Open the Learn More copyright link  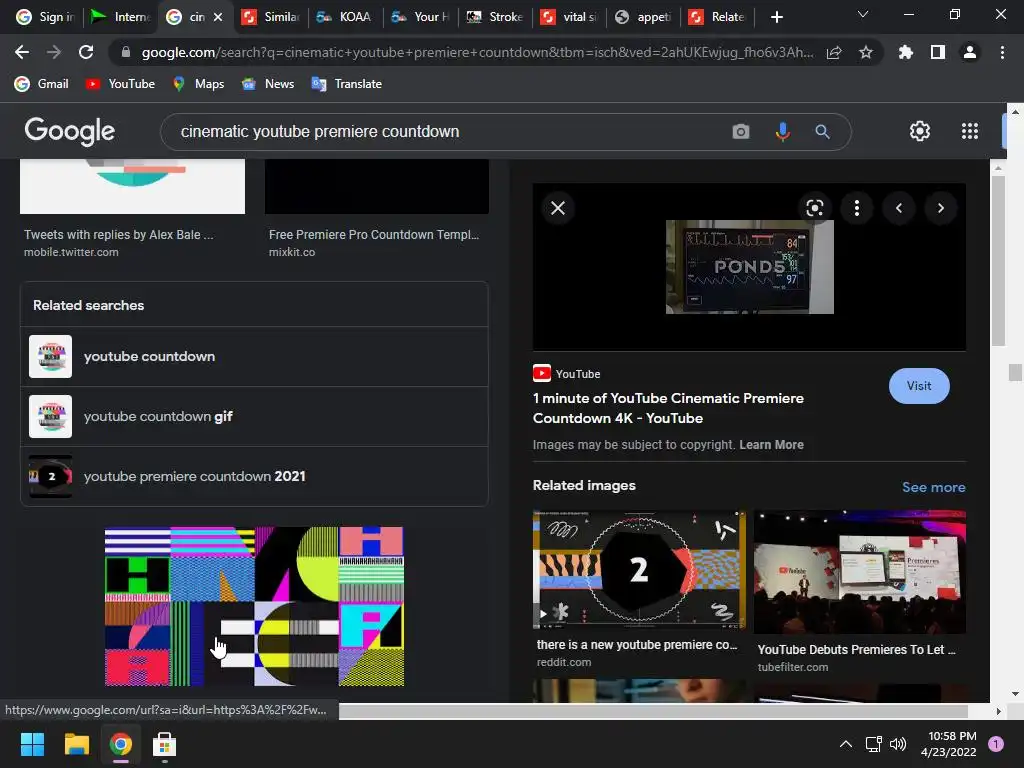pyautogui.click(x=771, y=445)
